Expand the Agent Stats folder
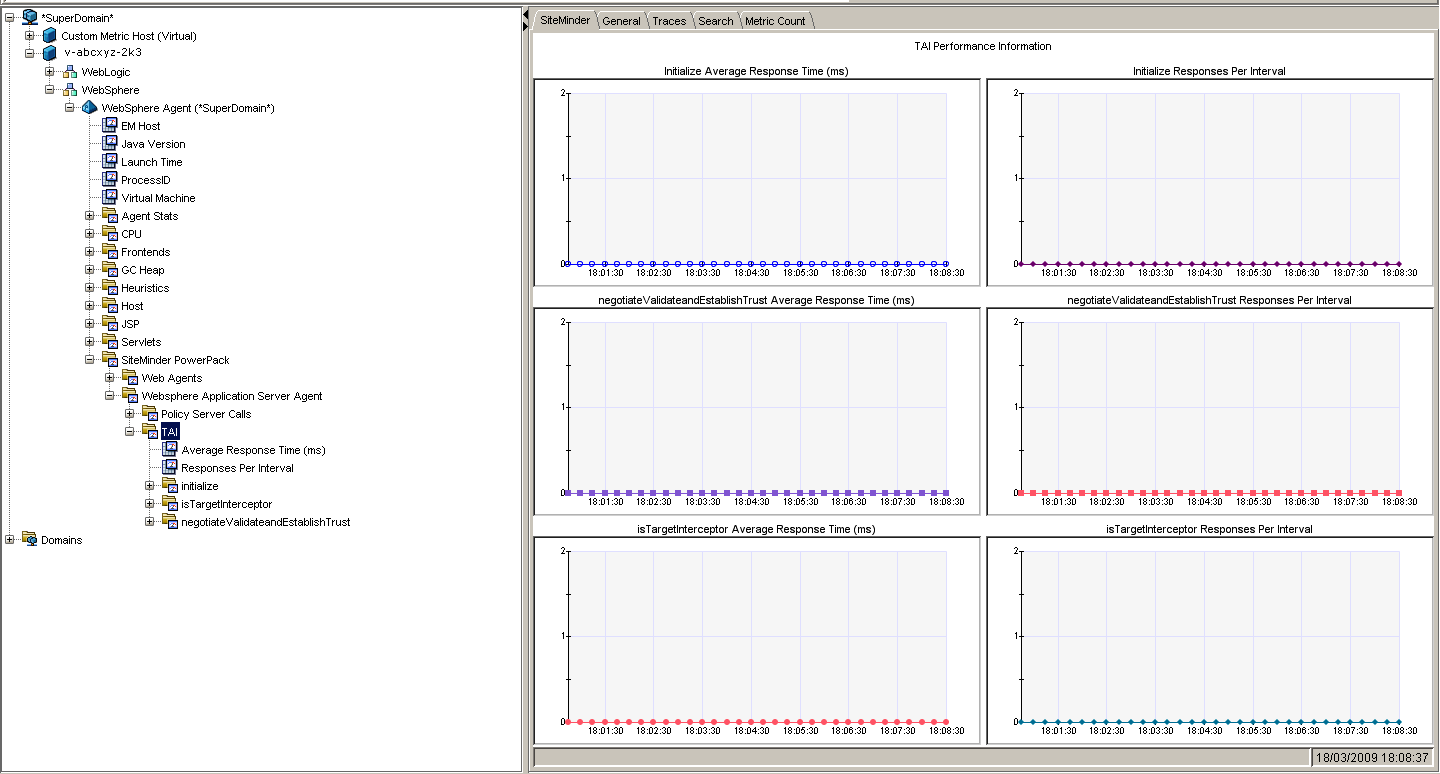Image resolution: width=1440 pixels, height=774 pixels. (90, 215)
